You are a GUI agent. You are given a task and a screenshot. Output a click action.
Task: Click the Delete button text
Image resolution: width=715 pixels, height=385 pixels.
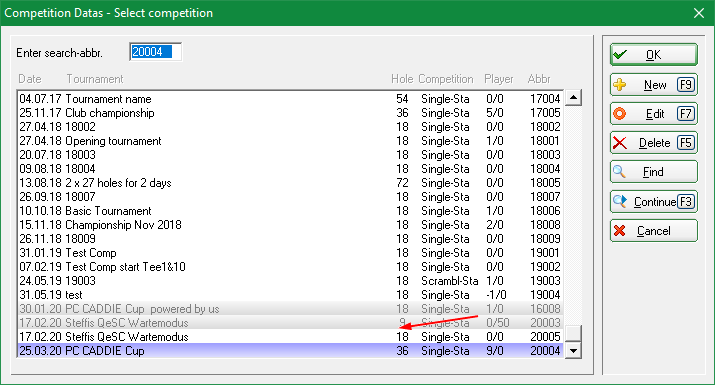click(x=654, y=143)
